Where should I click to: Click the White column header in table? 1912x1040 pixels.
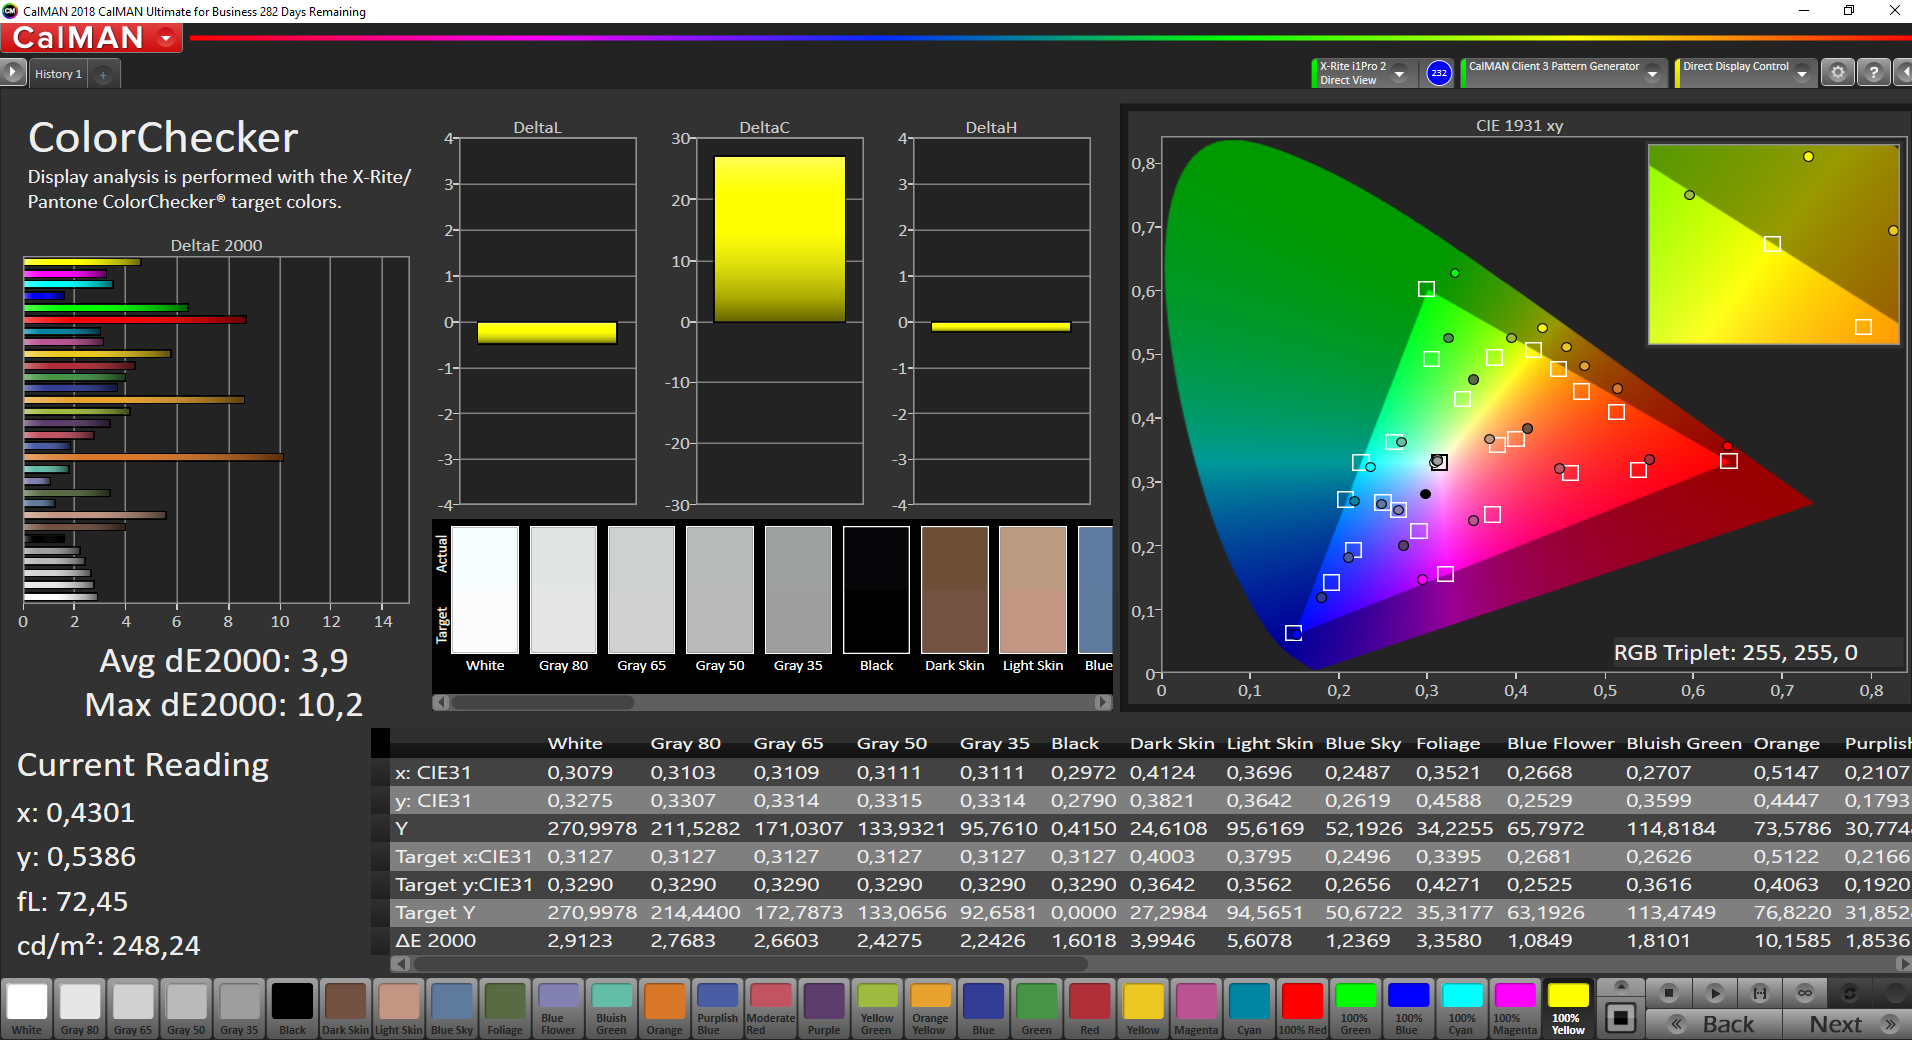tap(575, 743)
